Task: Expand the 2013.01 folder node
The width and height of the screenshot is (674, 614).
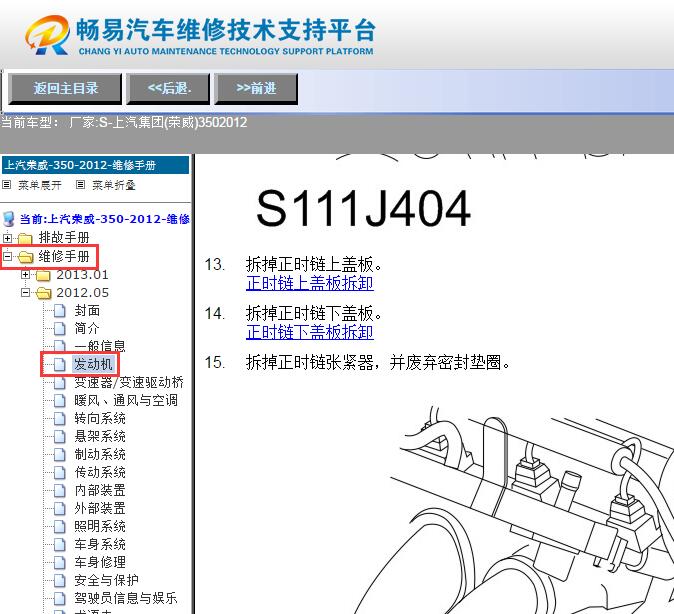Action: point(25,274)
